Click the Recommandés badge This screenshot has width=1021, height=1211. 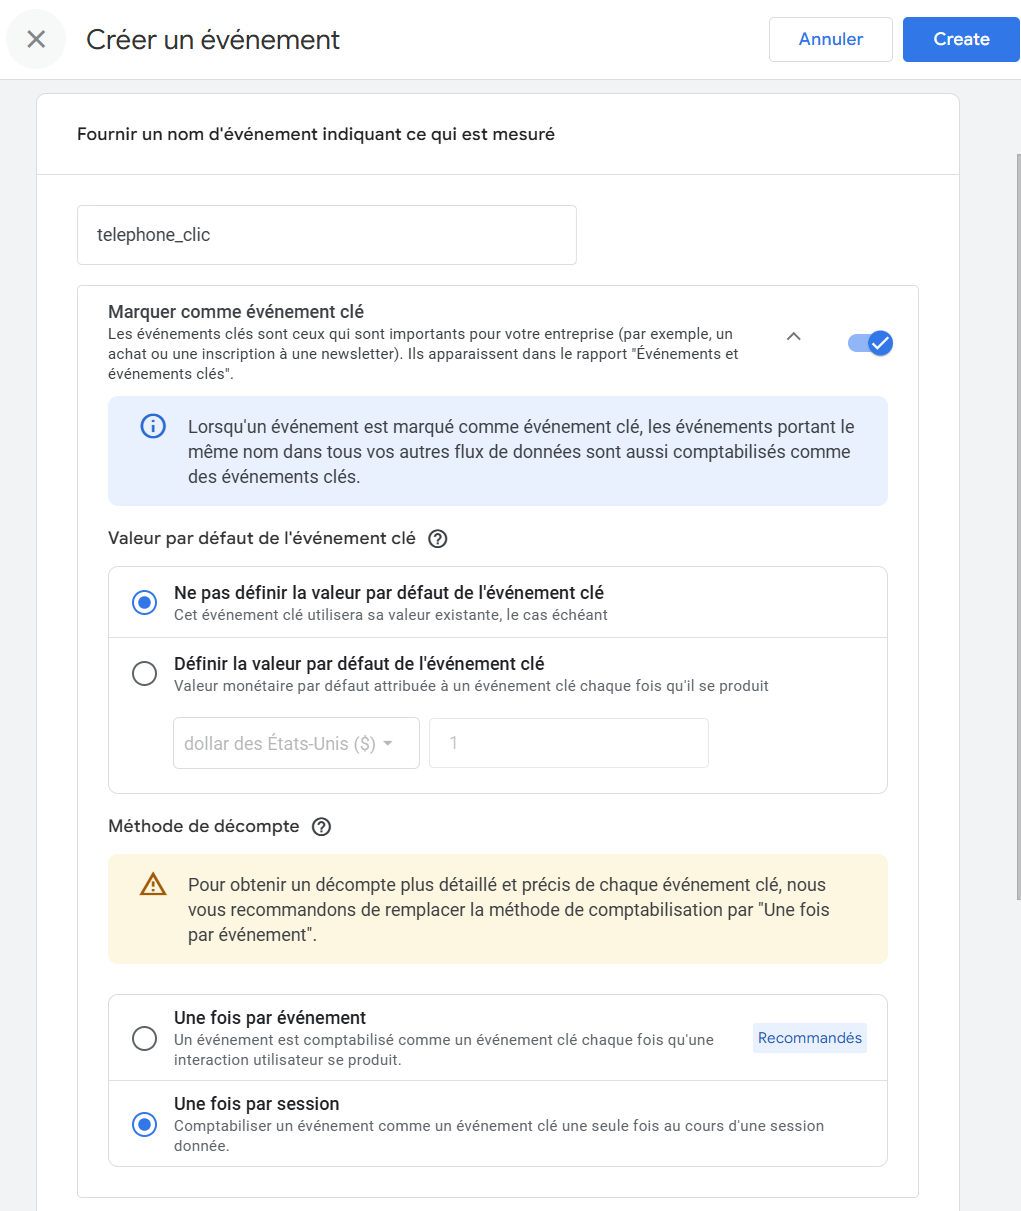(x=809, y=1038)
